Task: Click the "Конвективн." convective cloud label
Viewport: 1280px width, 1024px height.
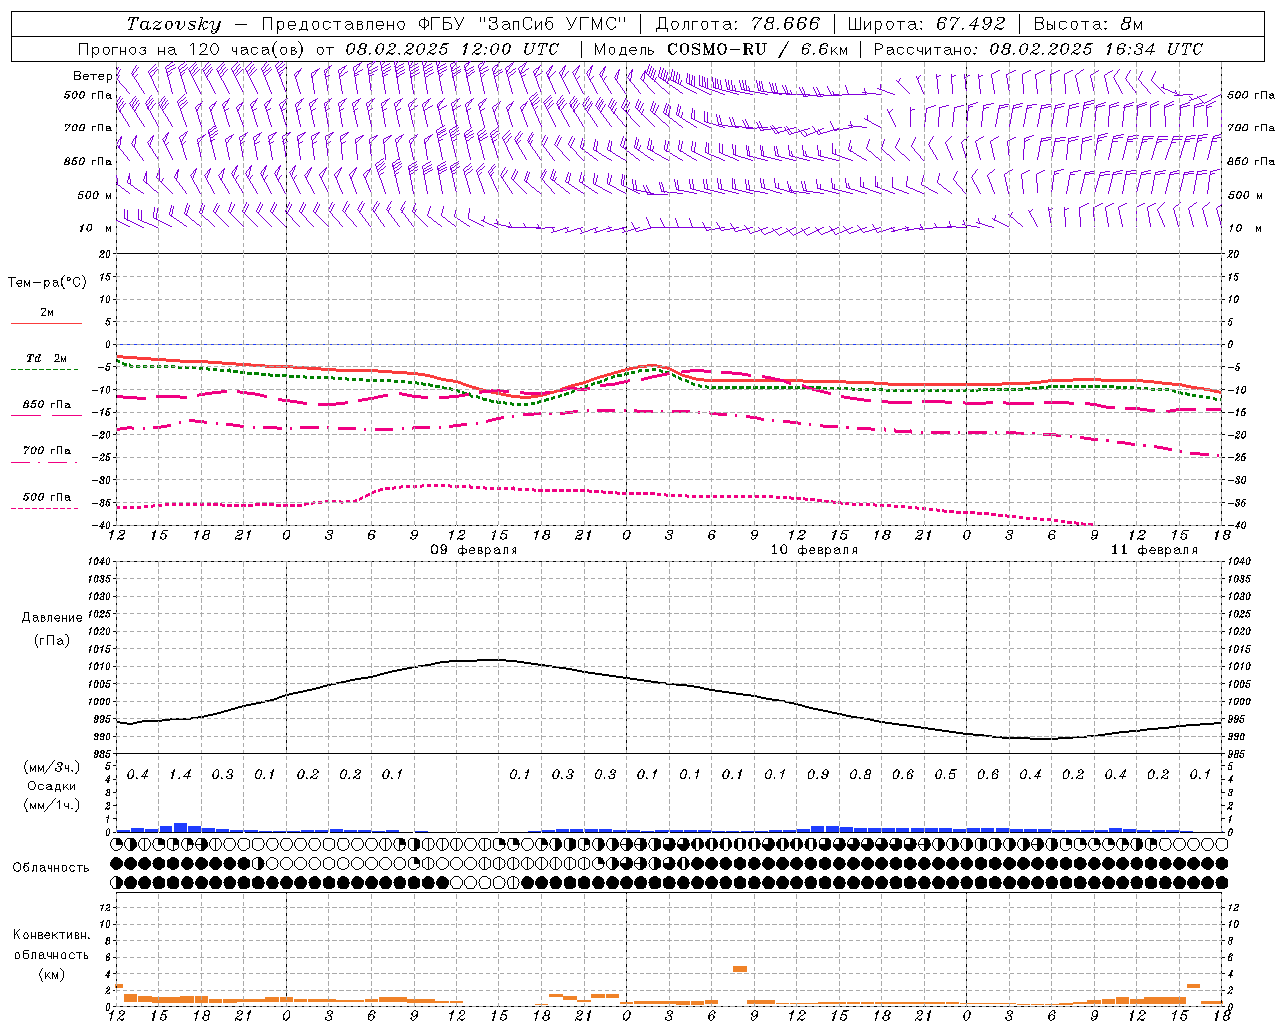Action: click(51, 935)
